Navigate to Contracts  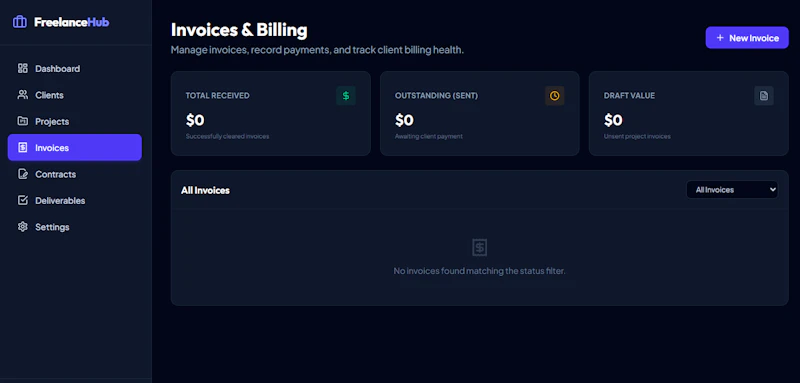[x=74, y=174]
